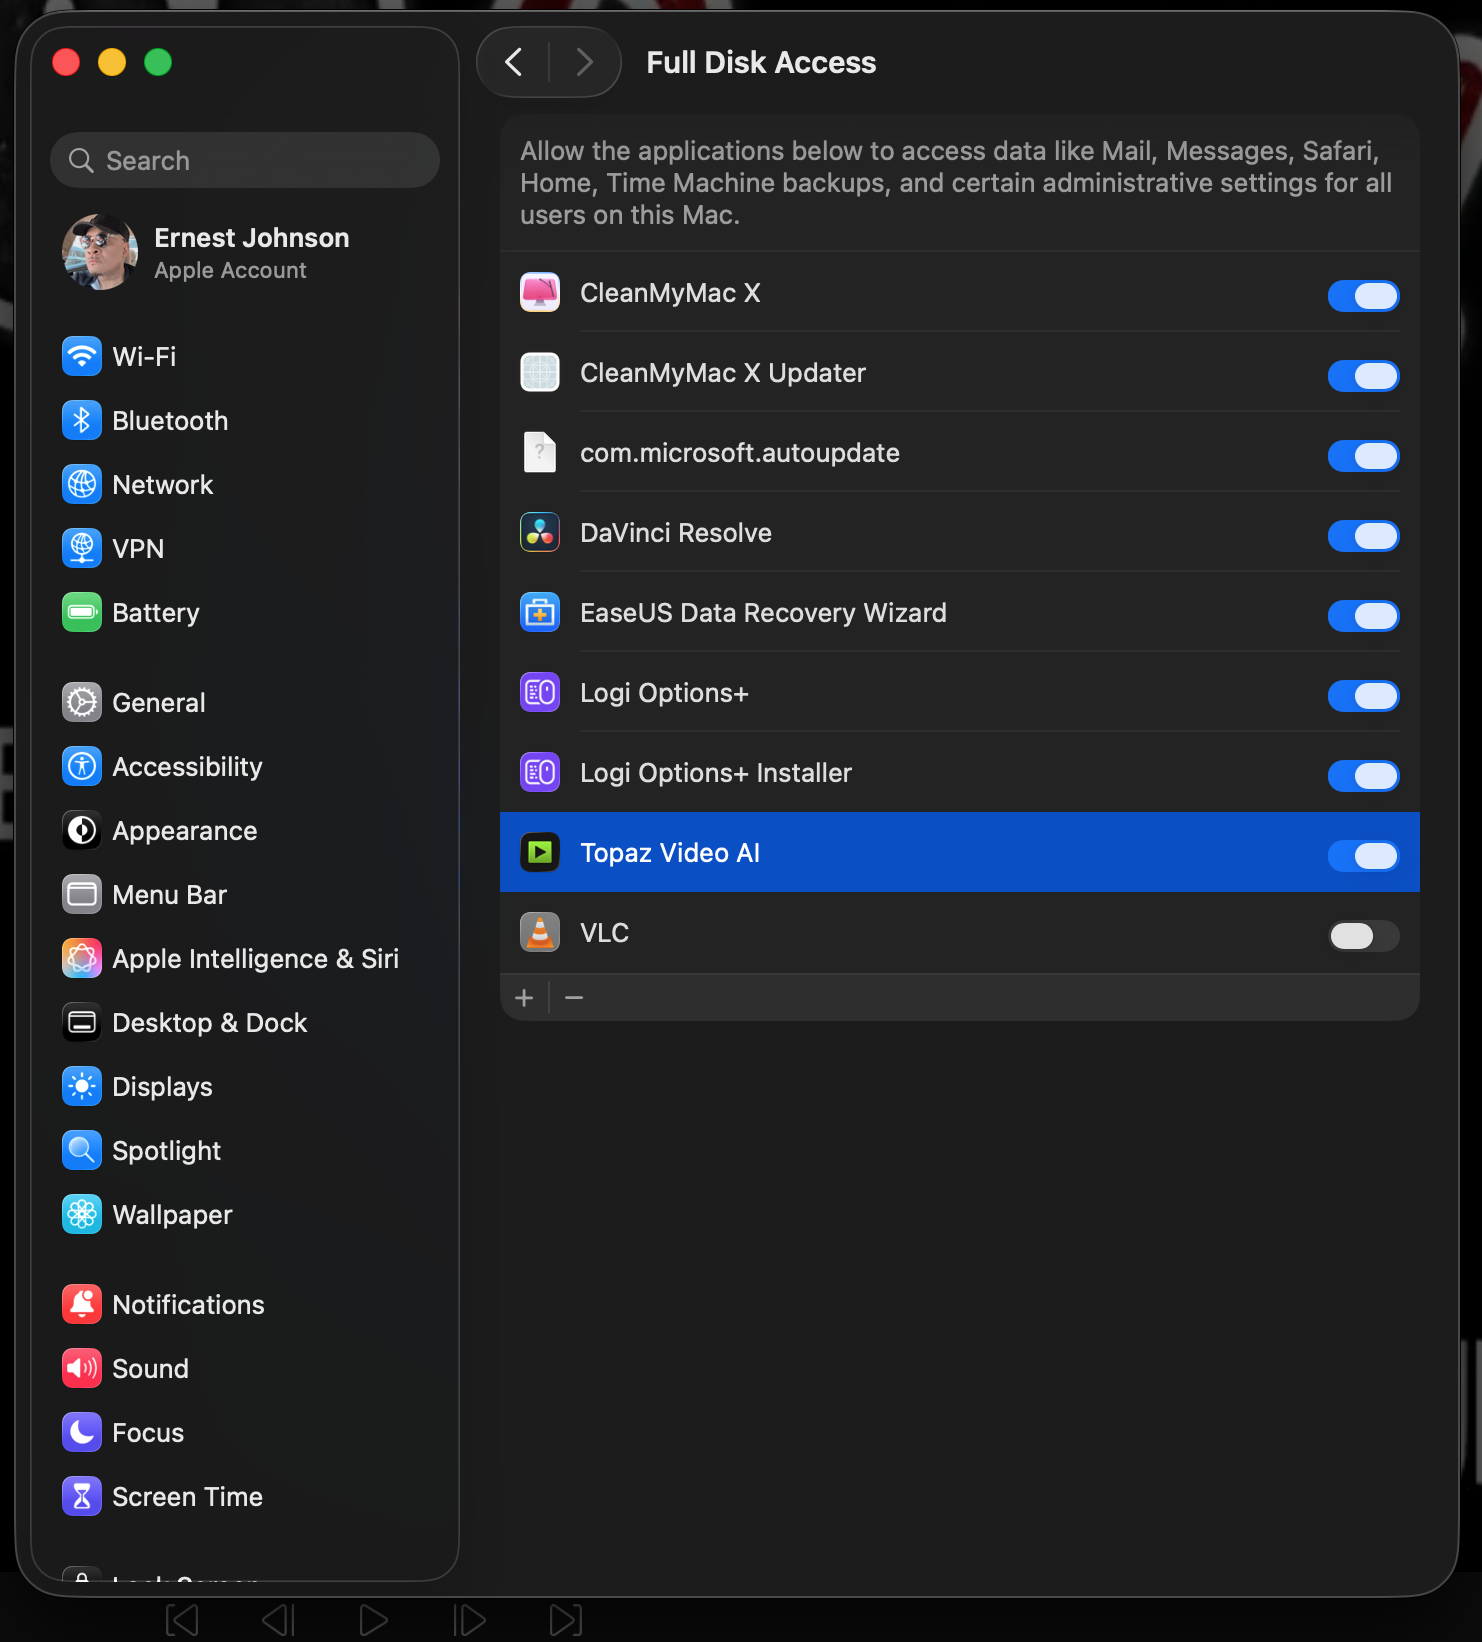Click the Logi Options+ Installer icon
This screenshot has height=1642, width=1482.
pyautogui.click(x=540, y=773)
